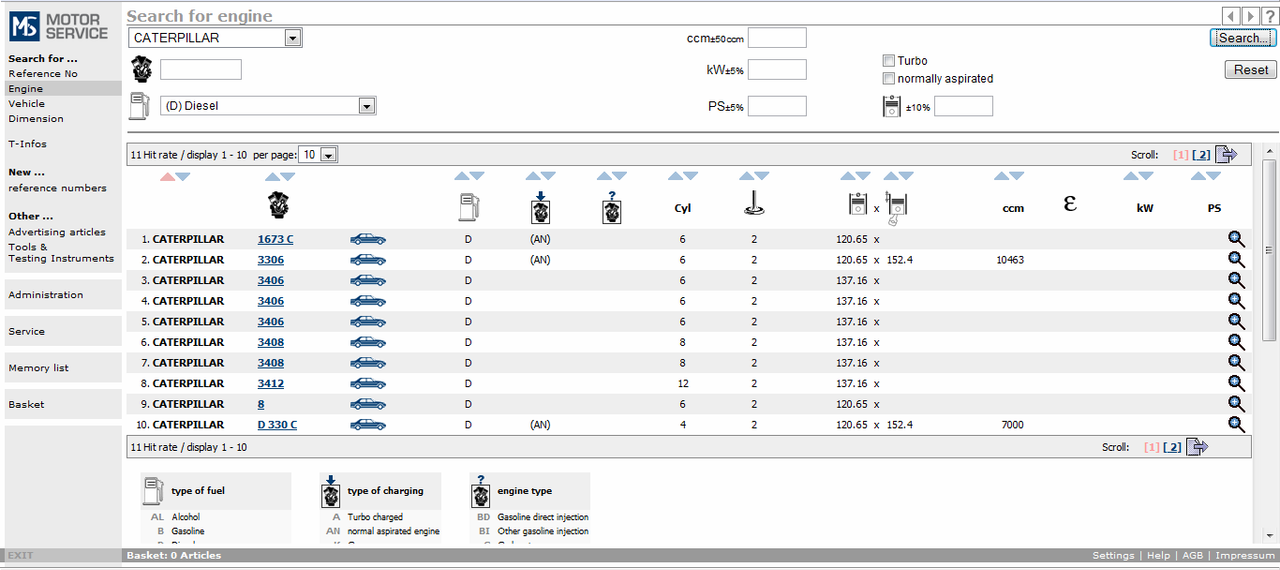Viewport: 1280px width, 570px height.
Task: Go to next page arrow in top scroll bar
Action: [1227, 154]
